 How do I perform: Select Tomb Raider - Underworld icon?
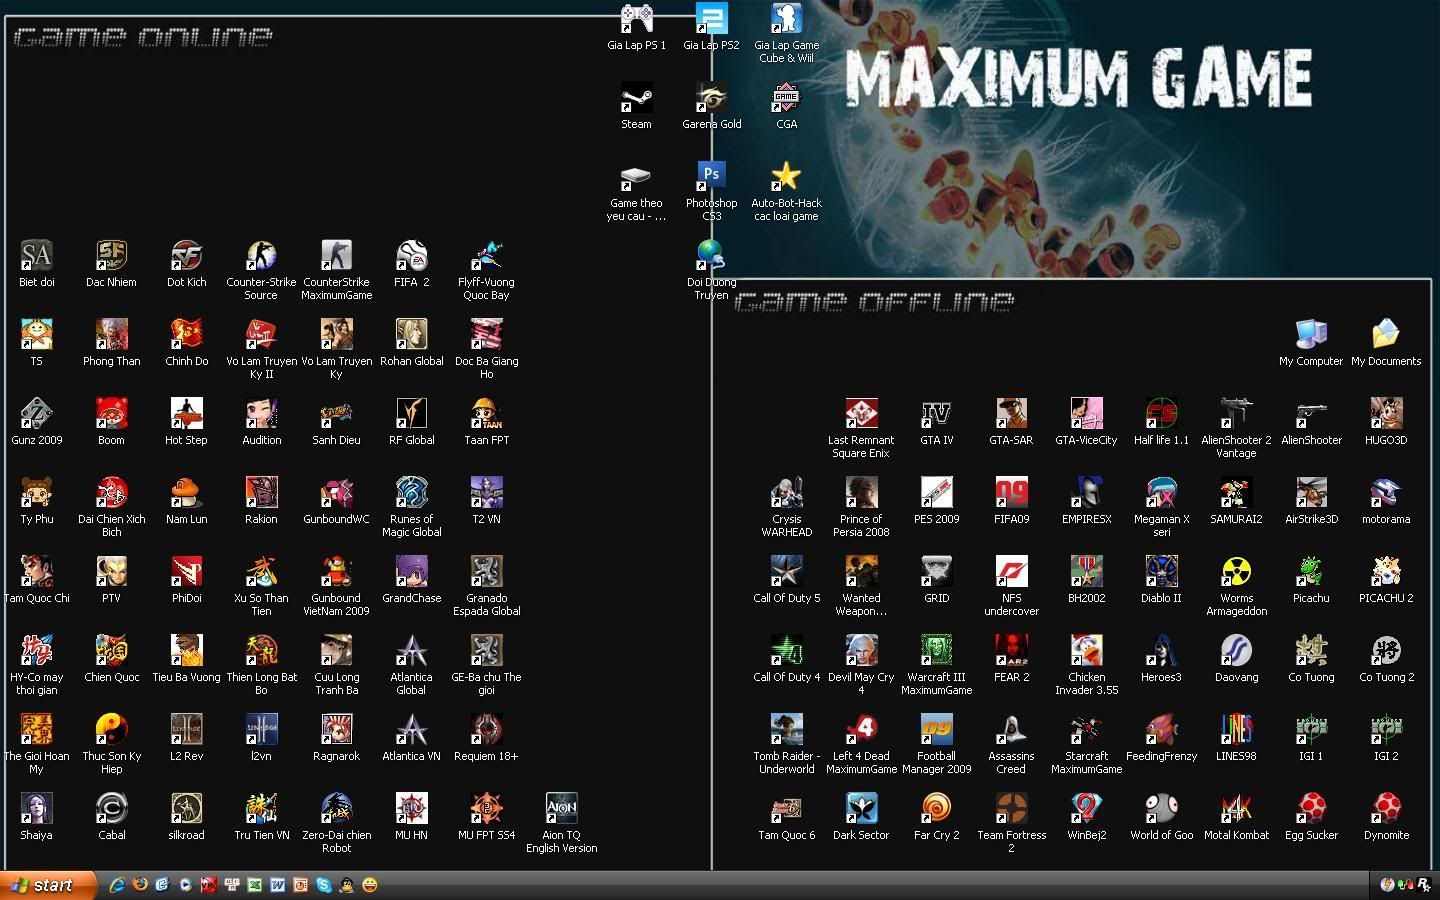(x=786, y=730)
